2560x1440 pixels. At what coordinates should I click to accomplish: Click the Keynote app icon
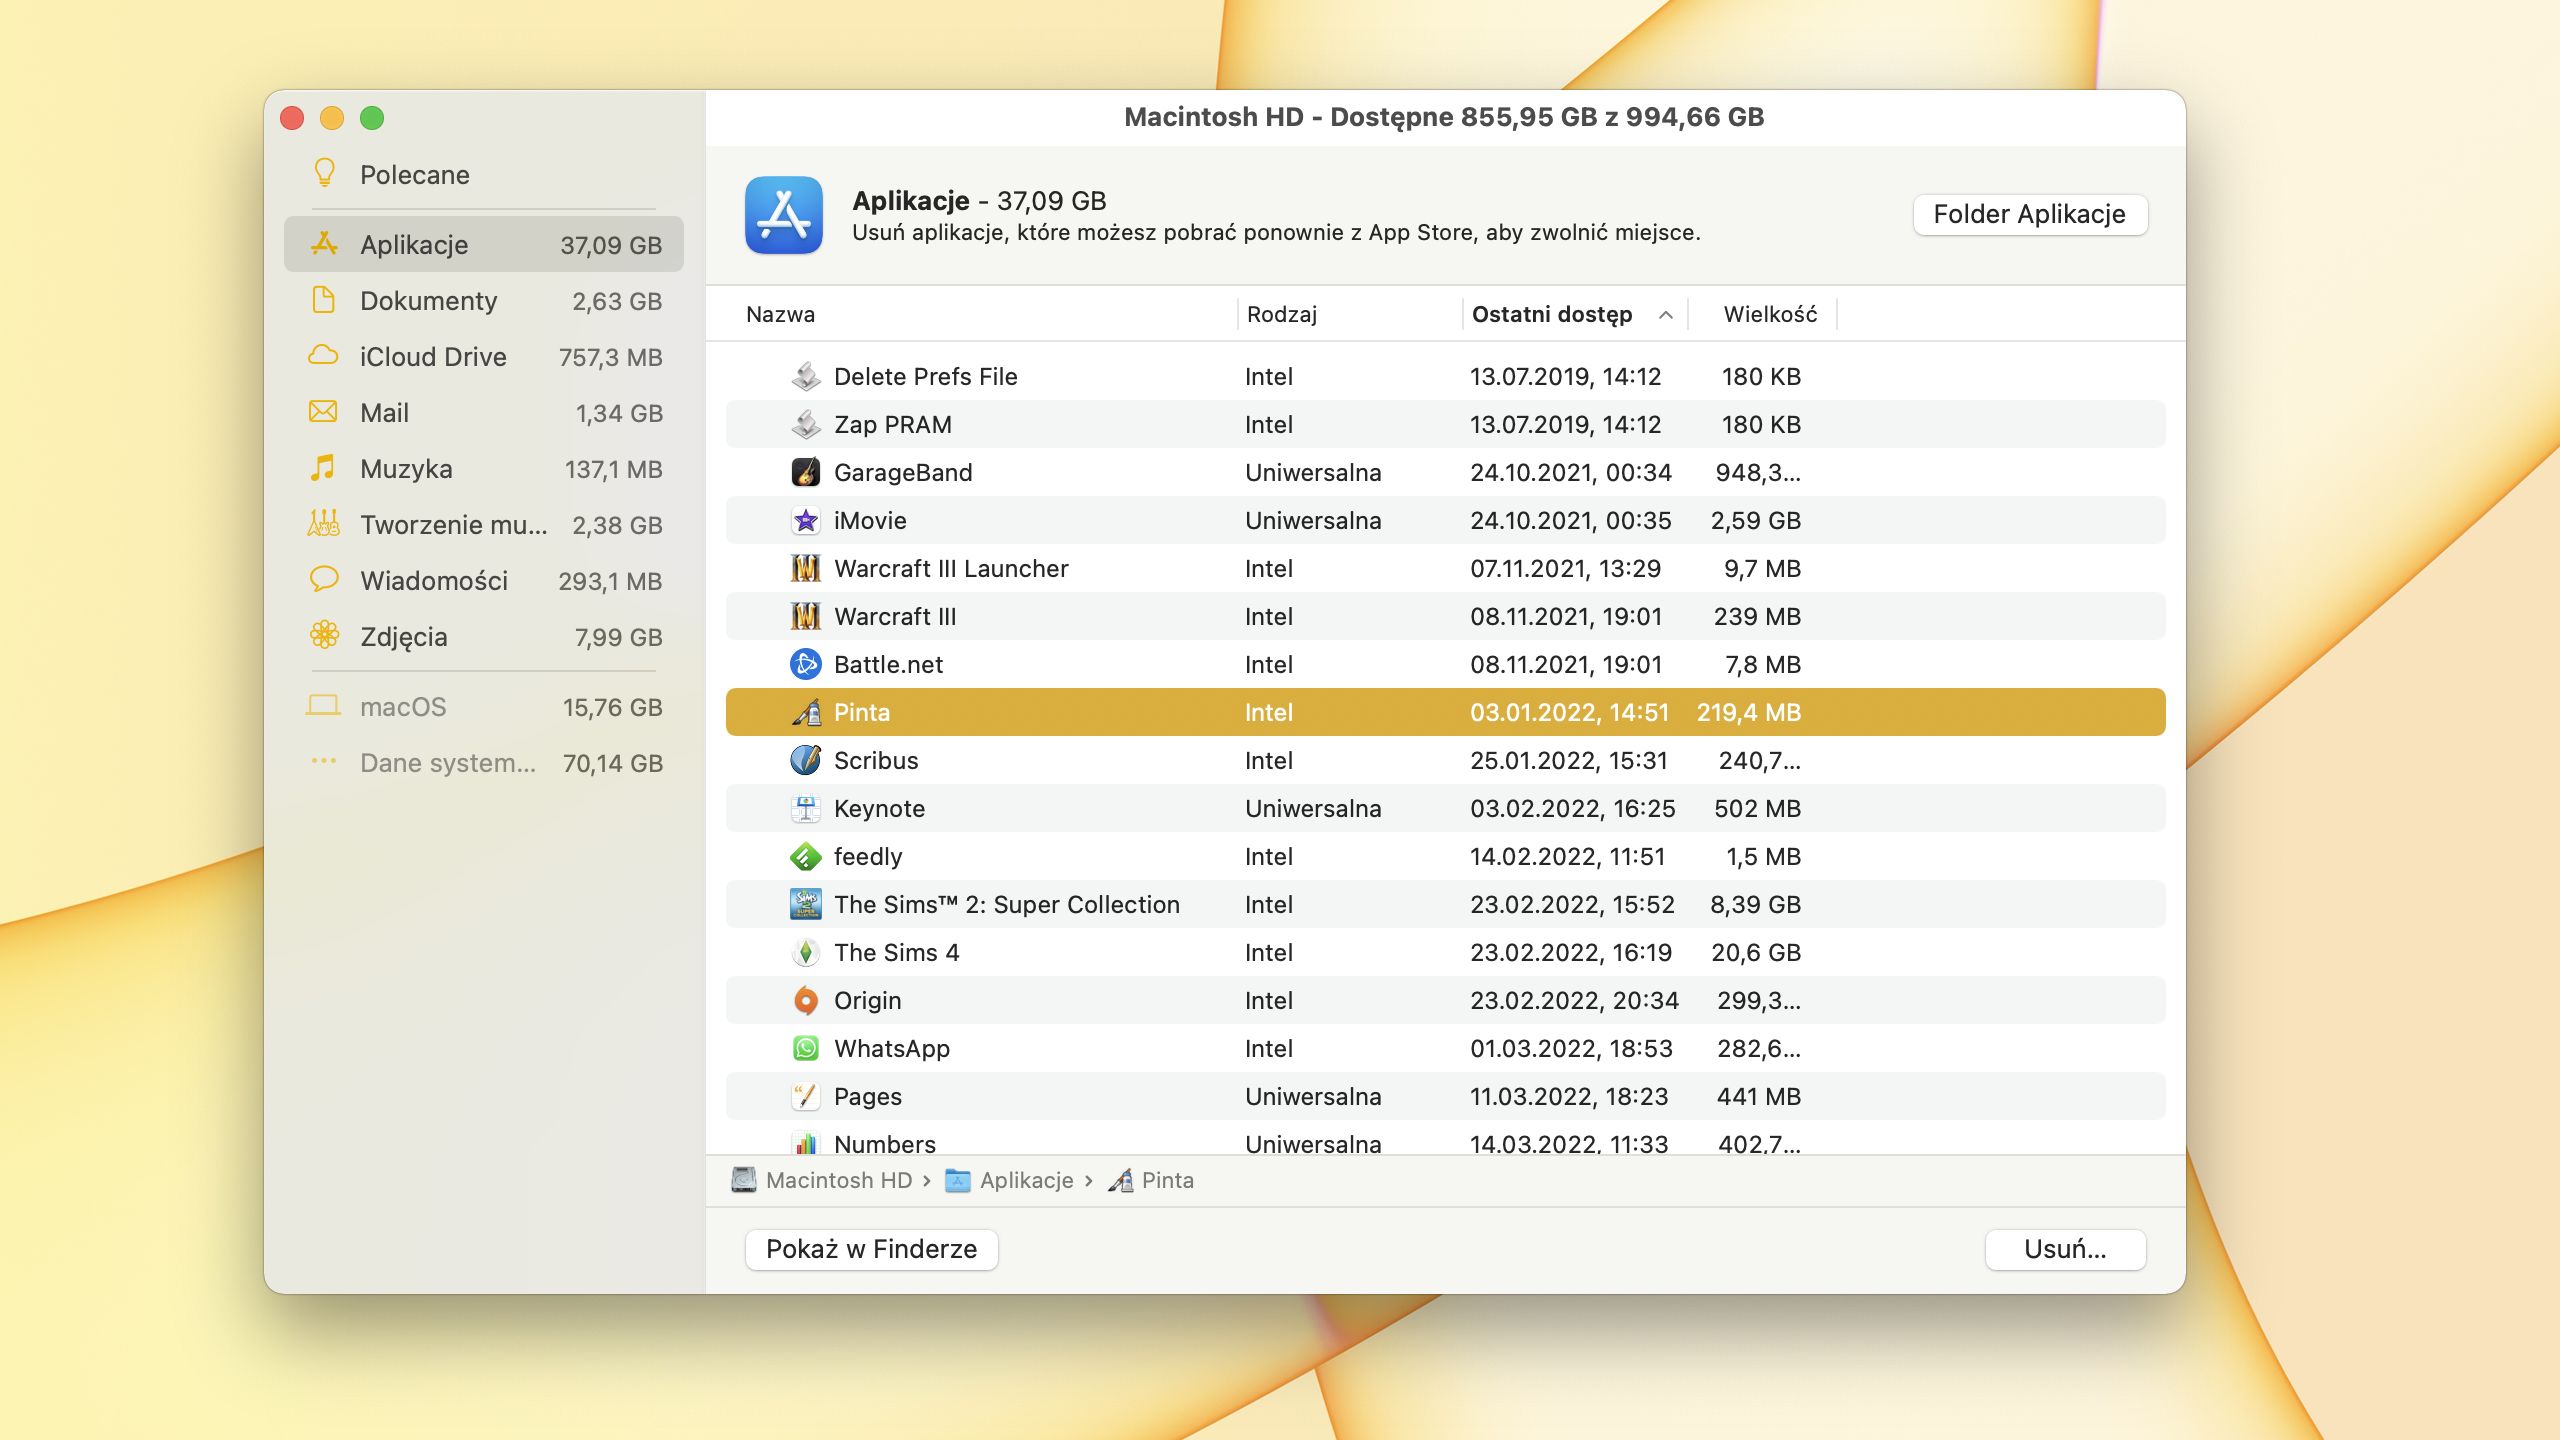[x=805, y=808]
